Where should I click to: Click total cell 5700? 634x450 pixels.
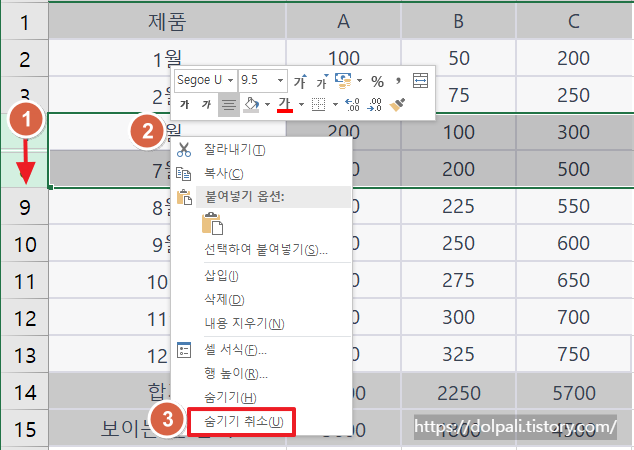575,392
